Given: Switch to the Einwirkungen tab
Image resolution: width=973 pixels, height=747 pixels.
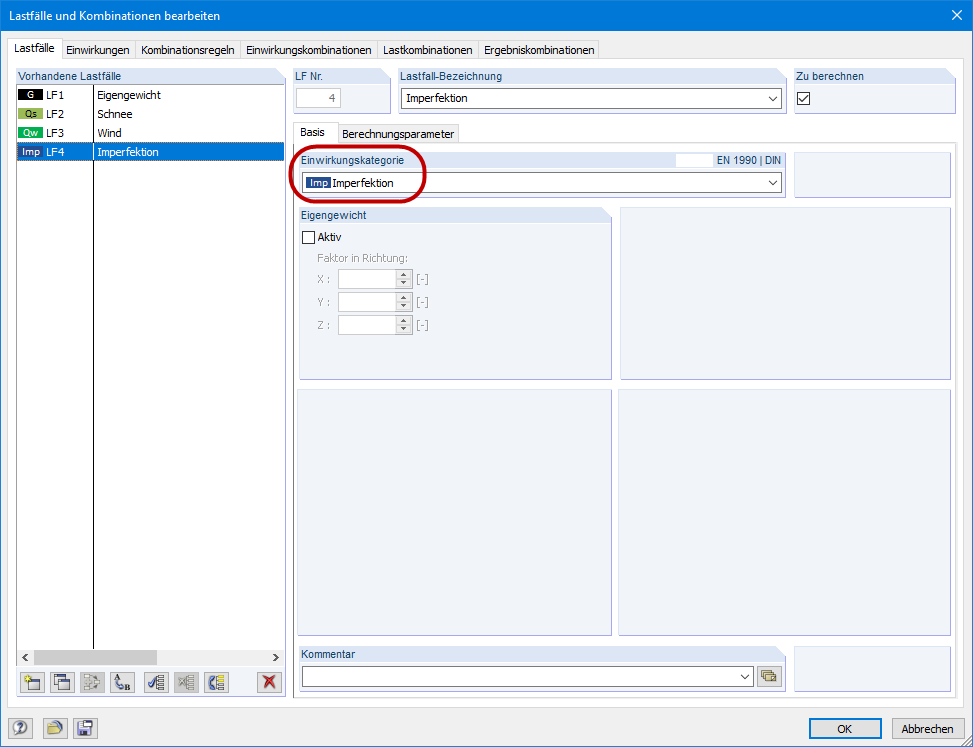Looking at the screenshot, I should [x=98, y=50].
